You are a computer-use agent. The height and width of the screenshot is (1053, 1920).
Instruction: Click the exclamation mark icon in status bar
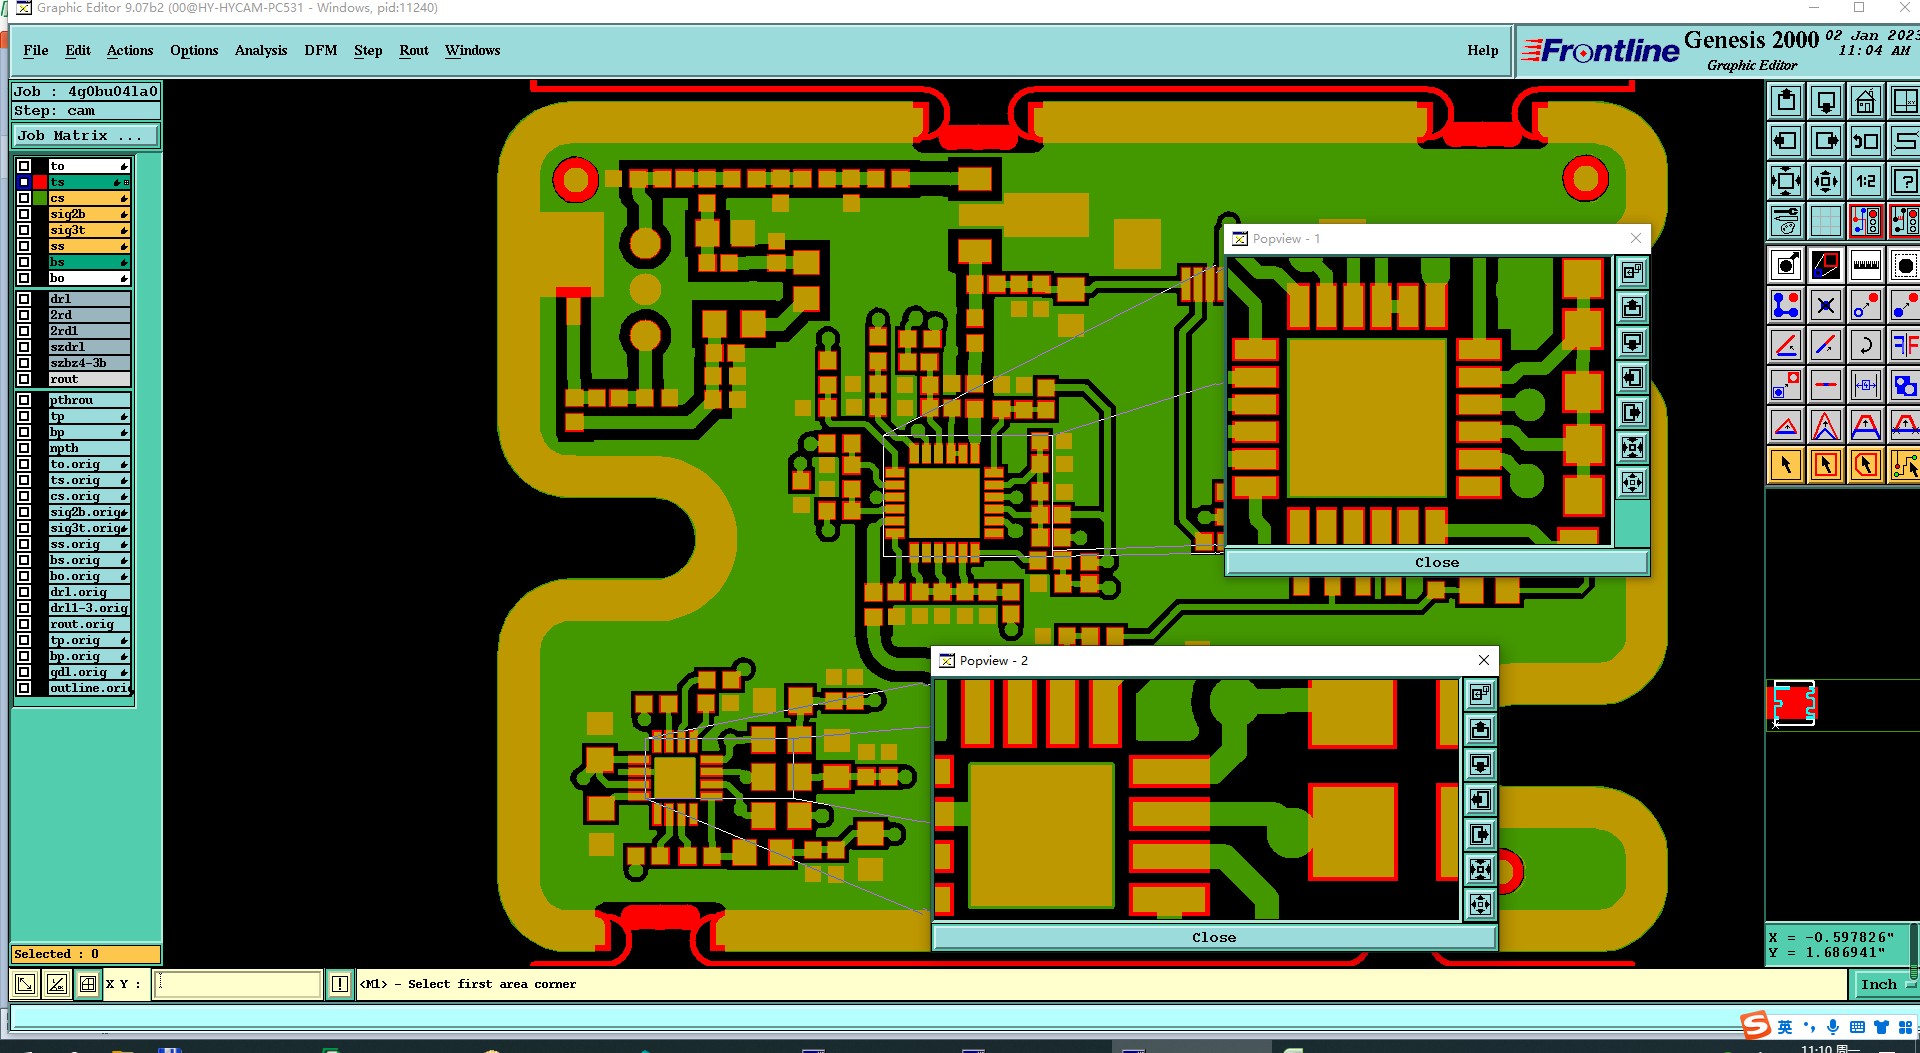(340, 984)
